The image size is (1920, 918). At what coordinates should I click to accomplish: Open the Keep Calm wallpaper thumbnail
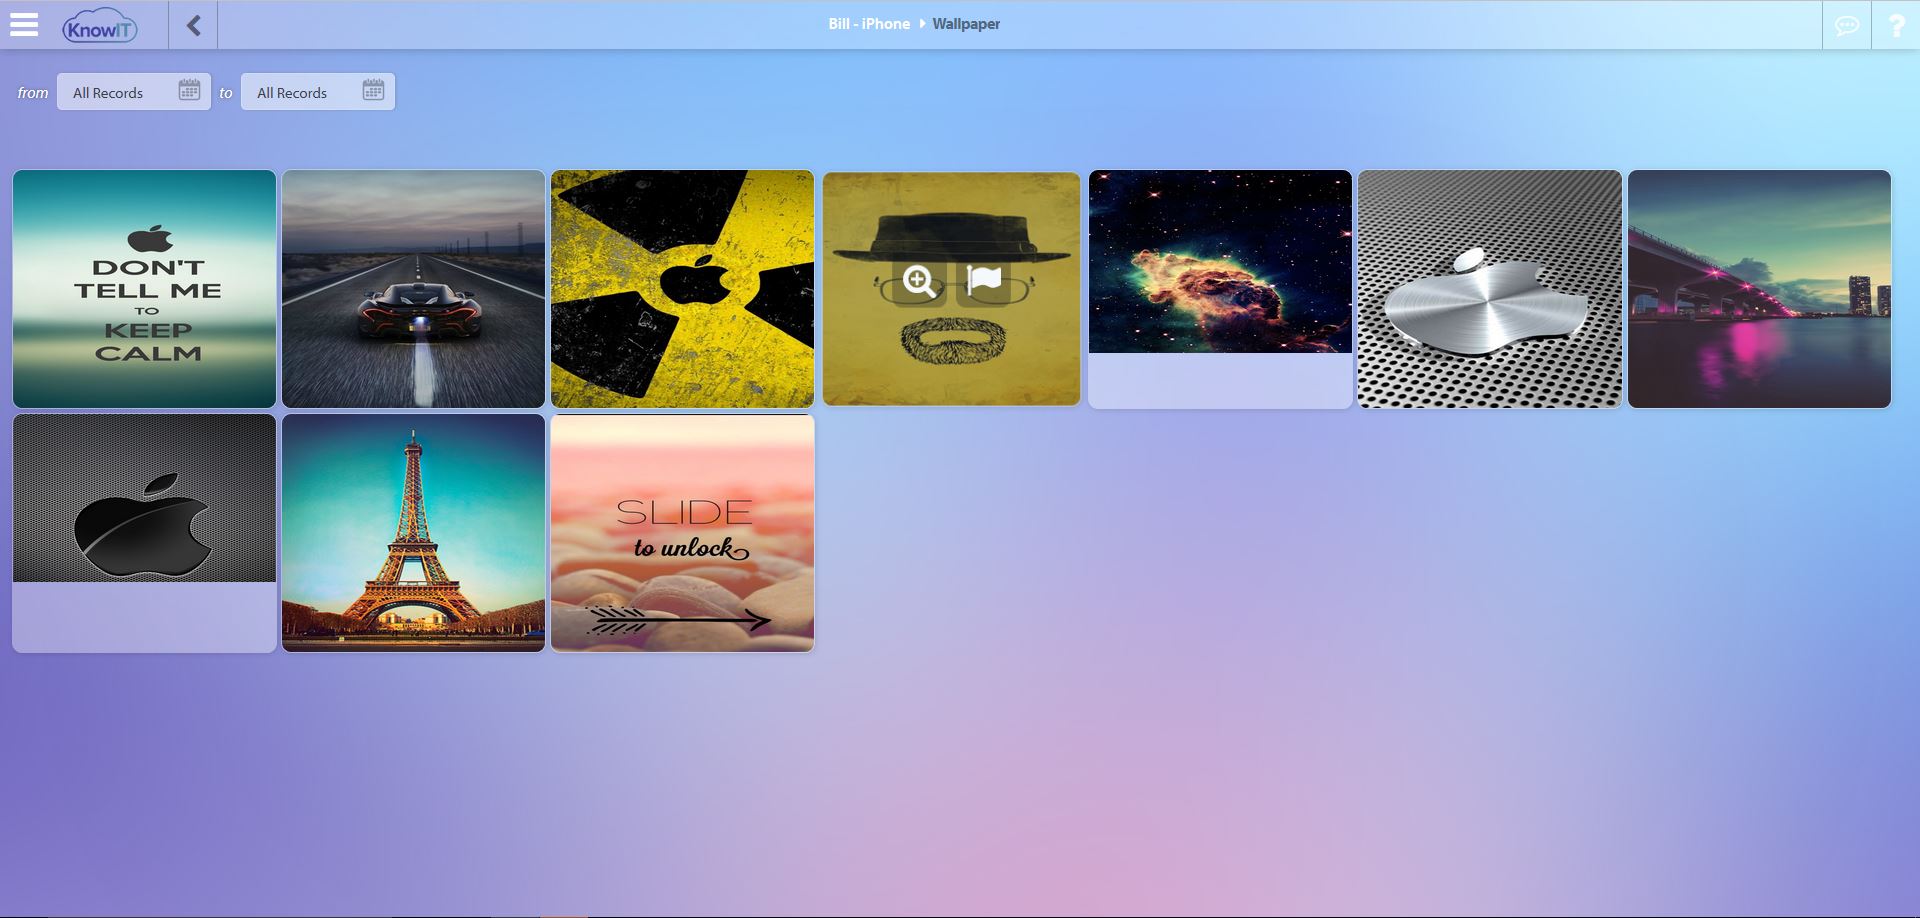[144, 289]
